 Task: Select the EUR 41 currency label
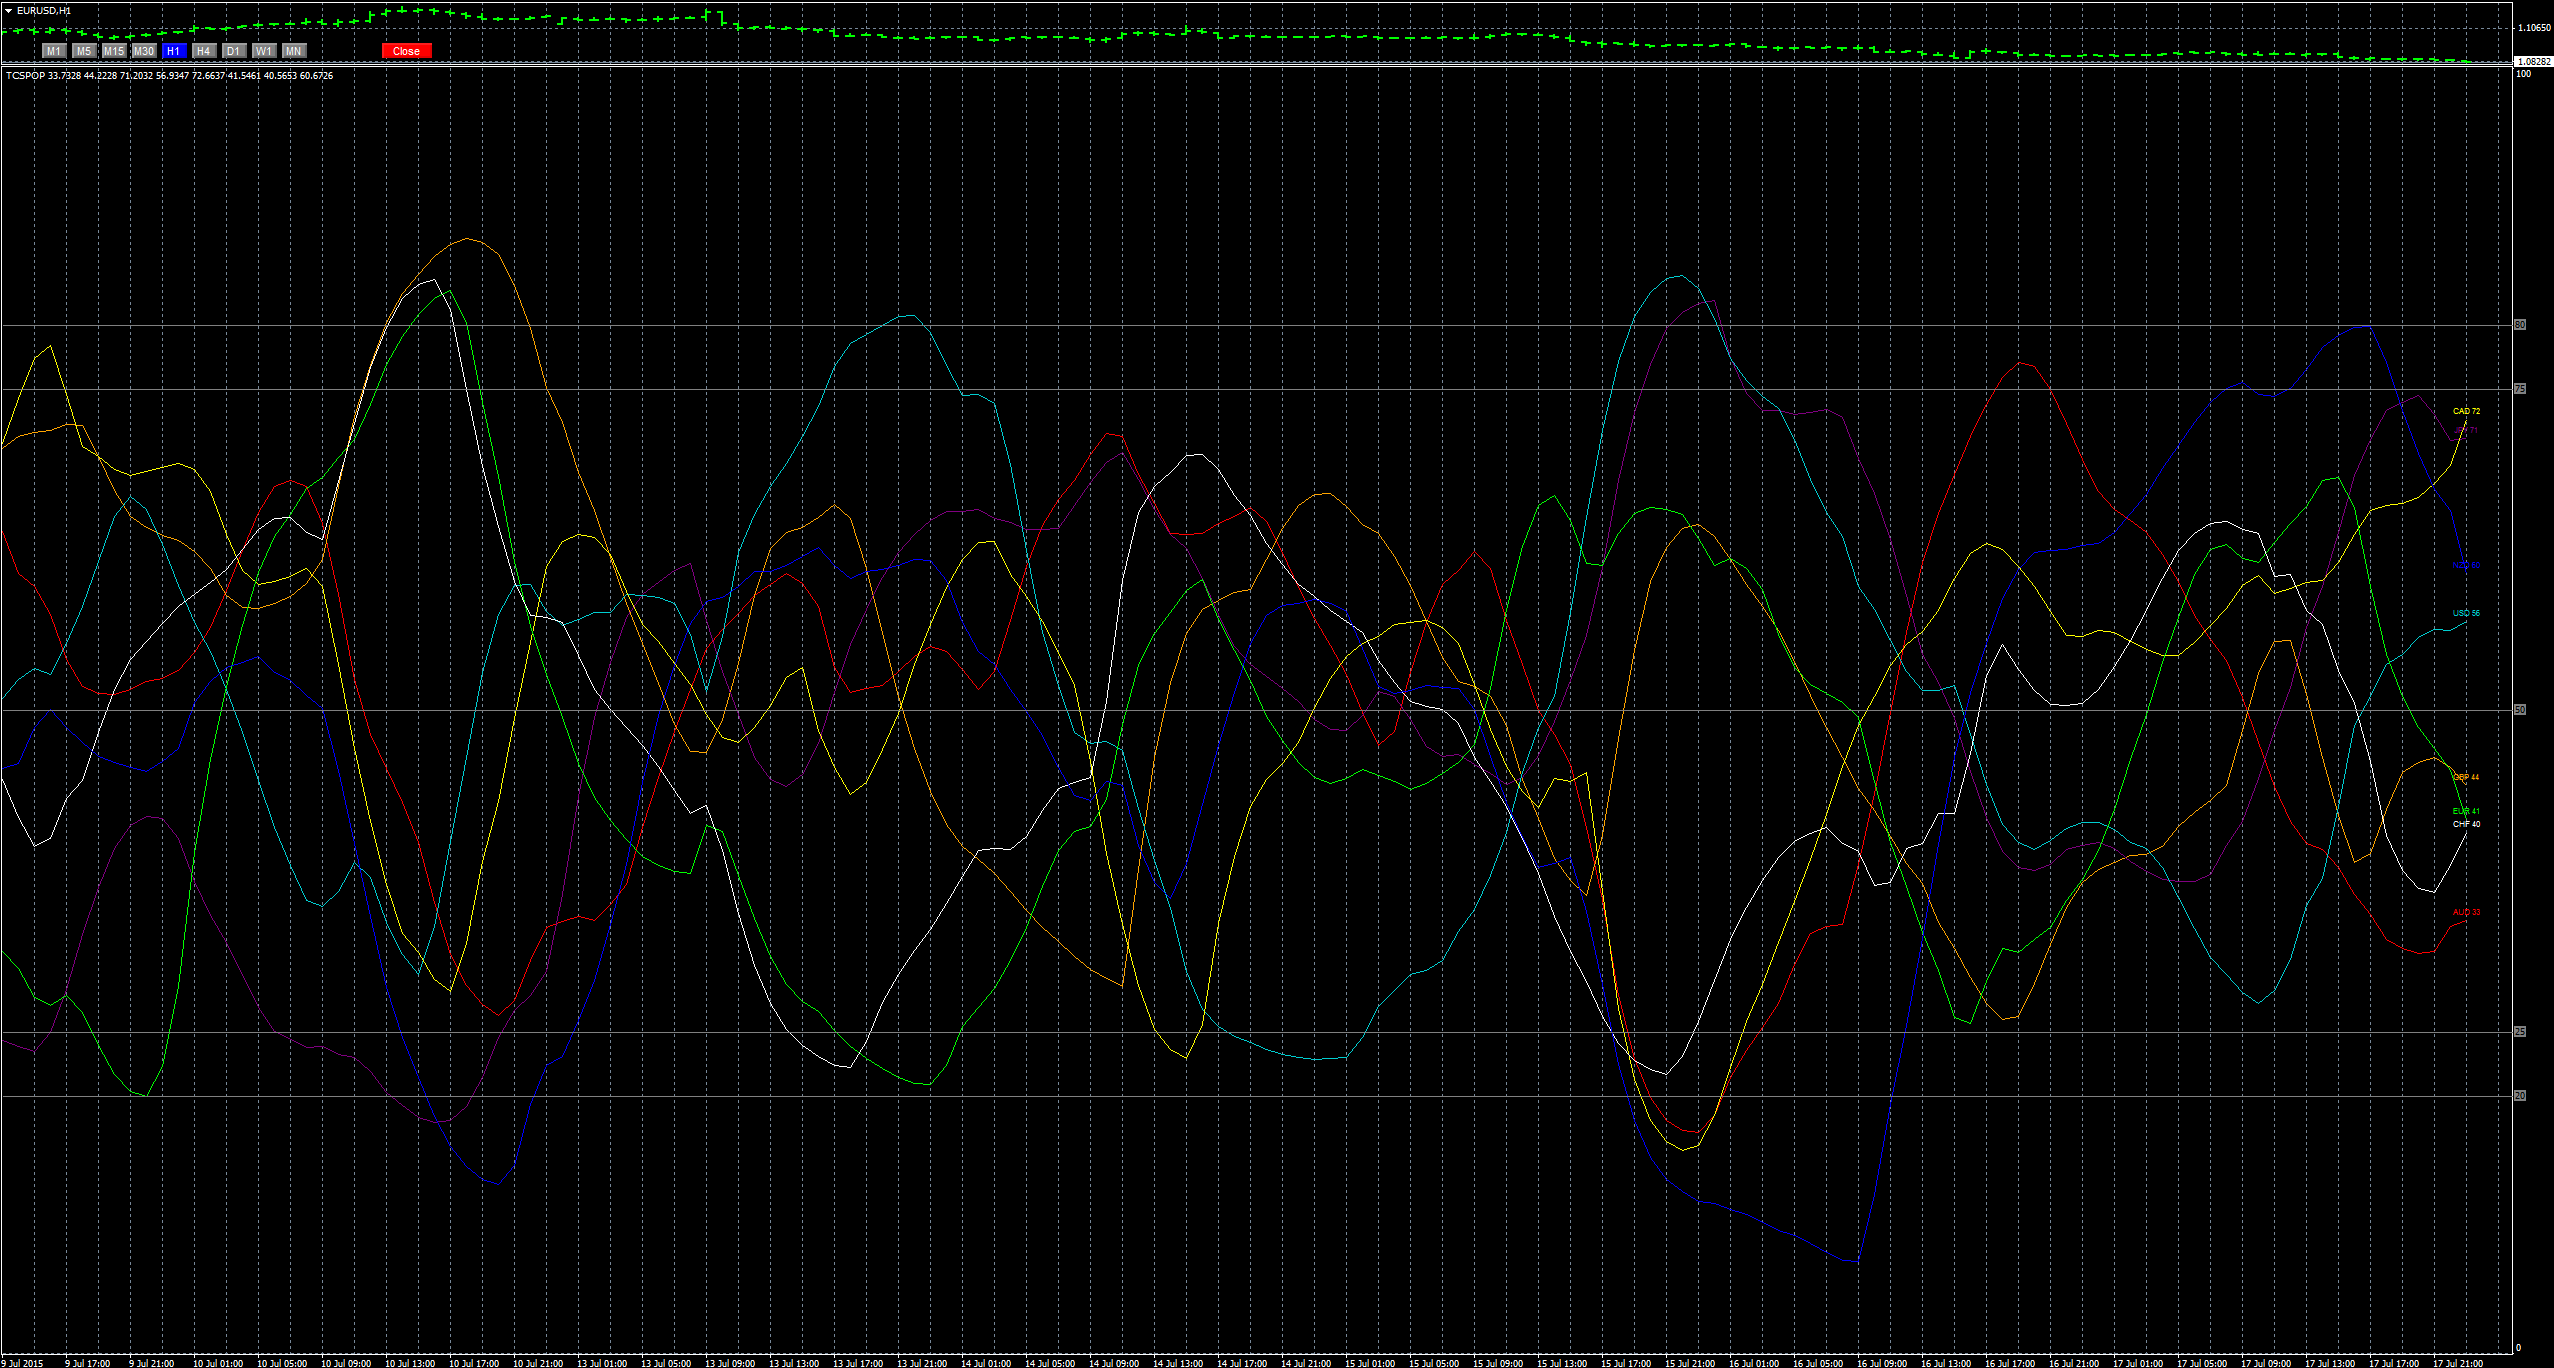coord(2466,811)
